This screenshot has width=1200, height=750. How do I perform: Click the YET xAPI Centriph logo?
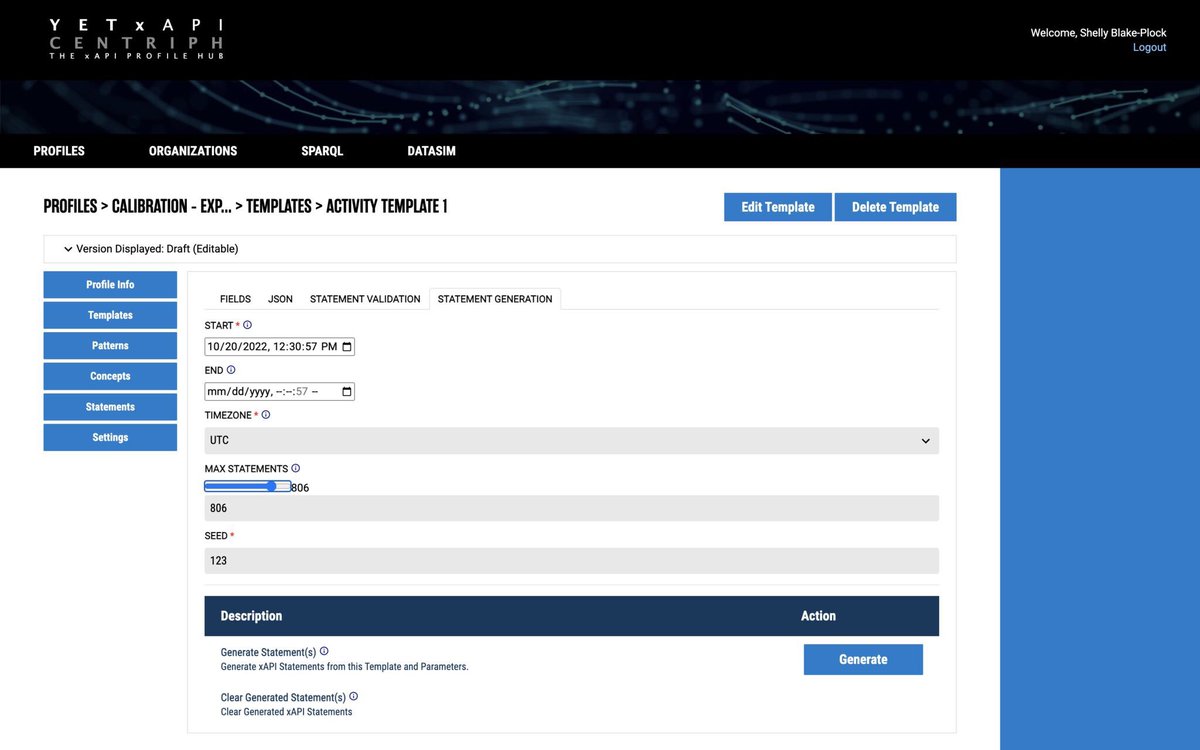(137, 38)
